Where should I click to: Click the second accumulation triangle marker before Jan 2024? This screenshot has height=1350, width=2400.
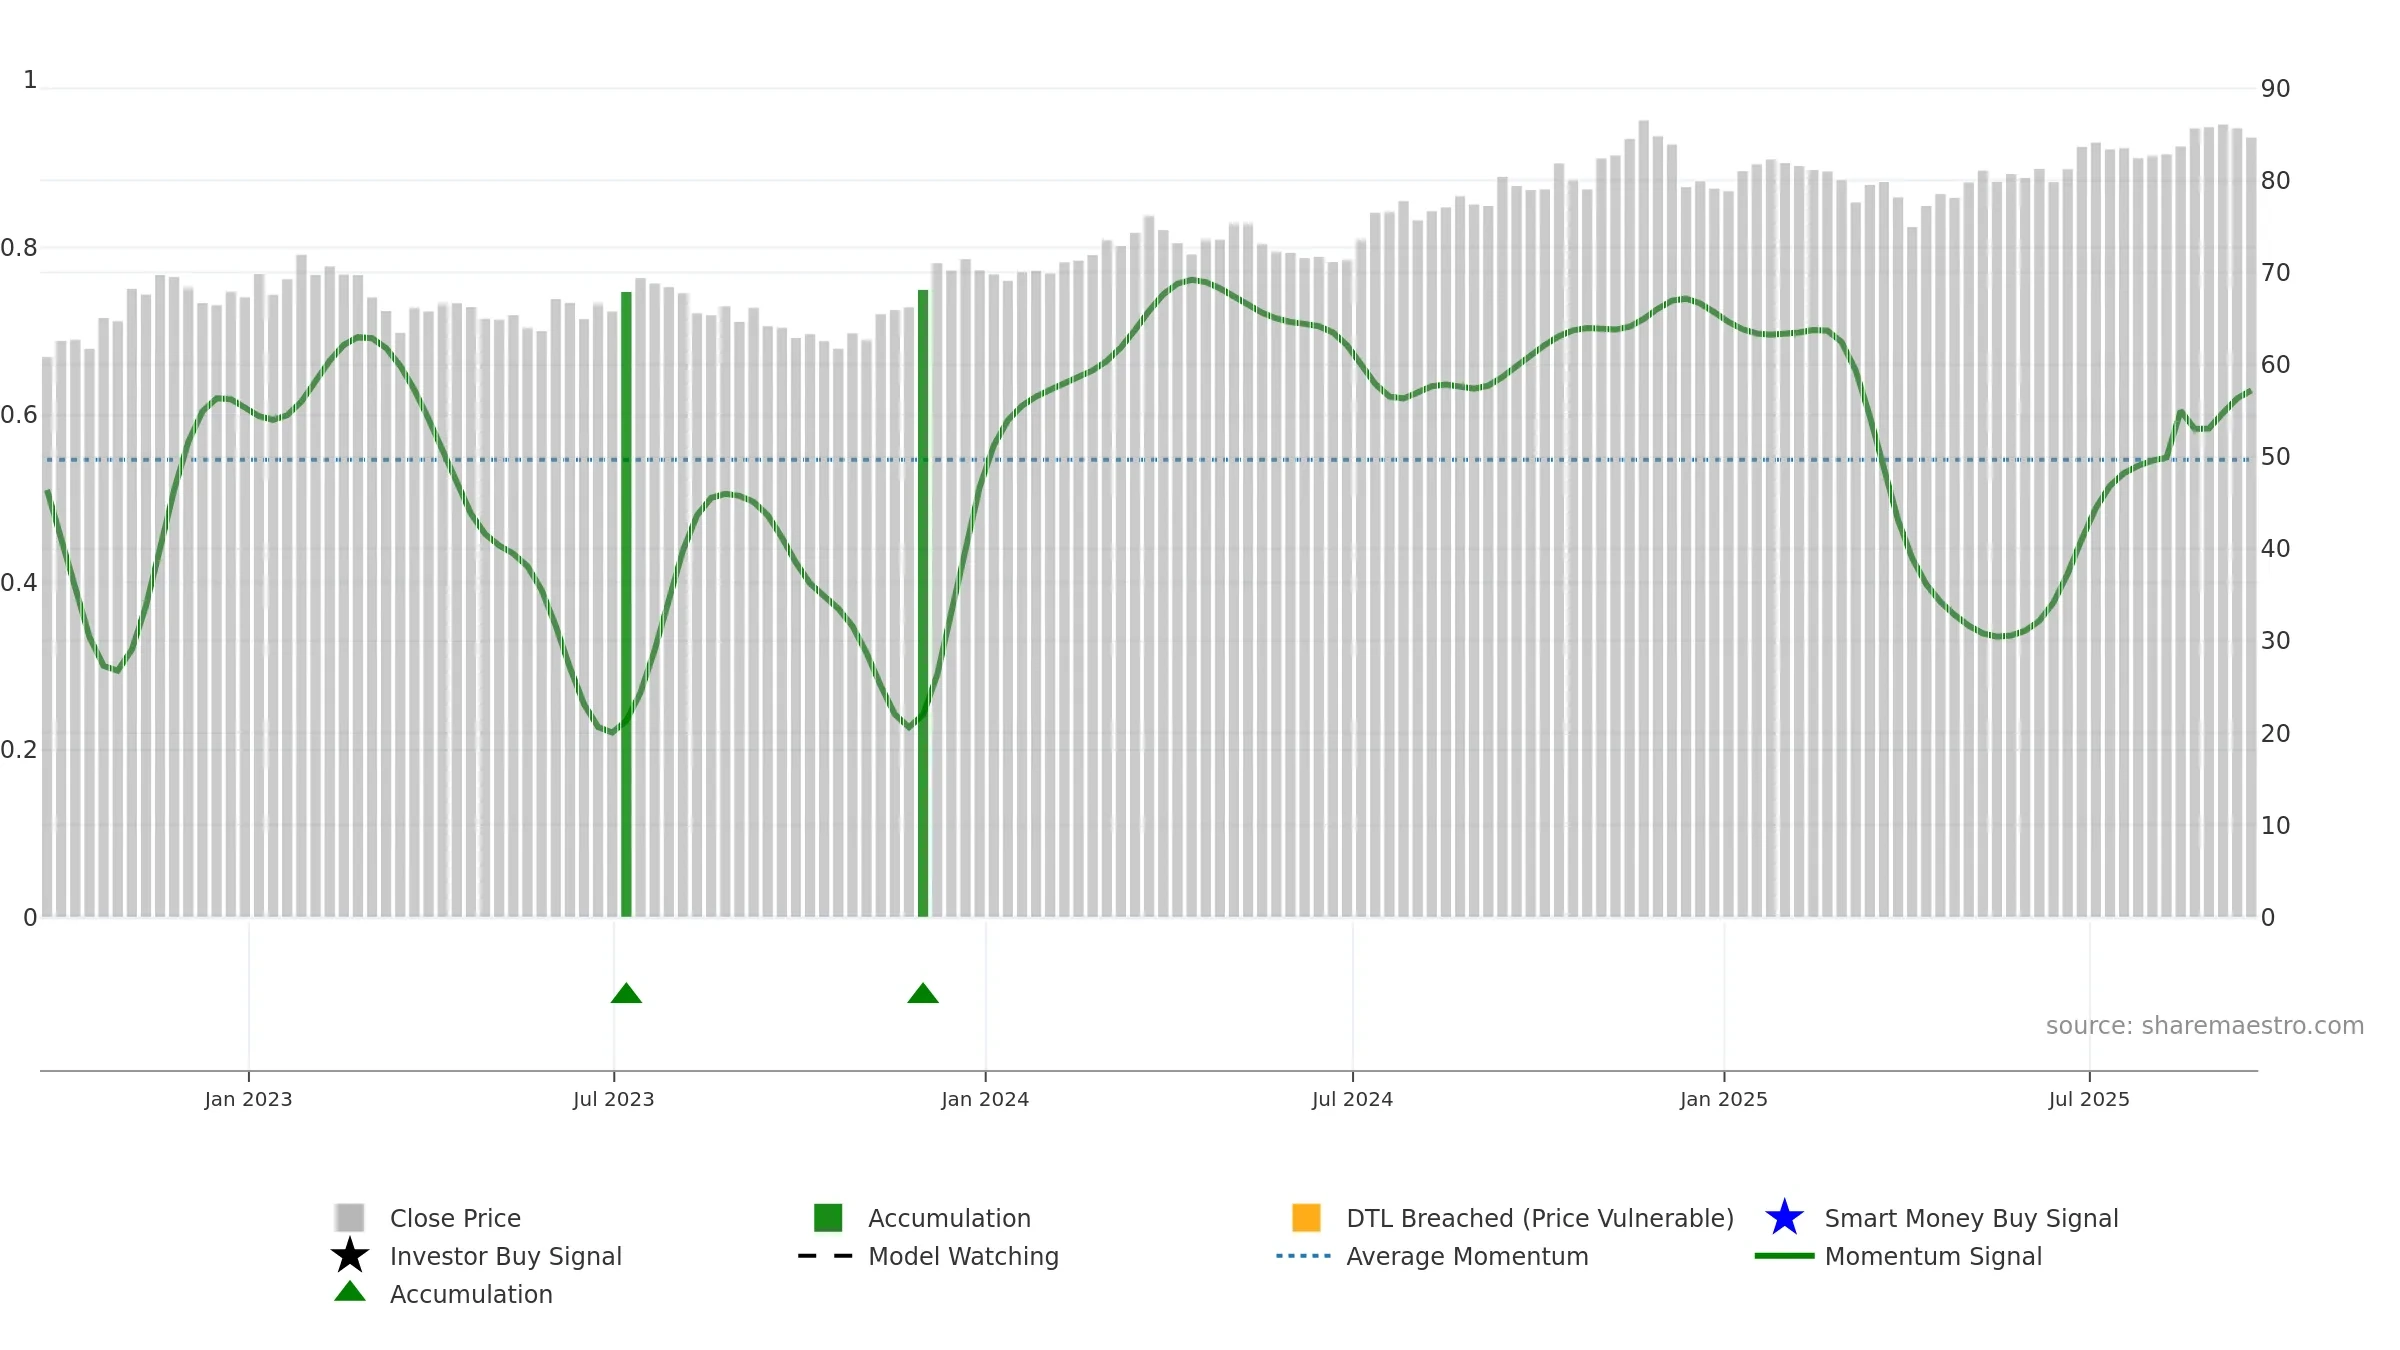coord(923,994)
